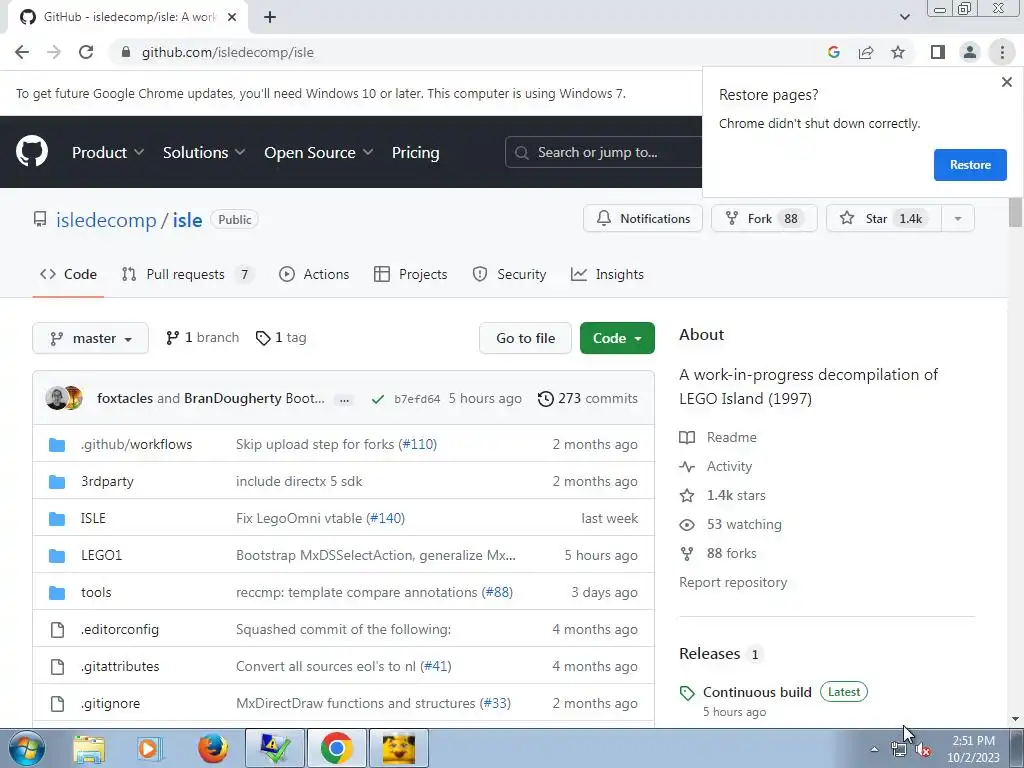View the 1 branch link
1024x768 pixels.
pyautogui.click(x=202, y=338)
